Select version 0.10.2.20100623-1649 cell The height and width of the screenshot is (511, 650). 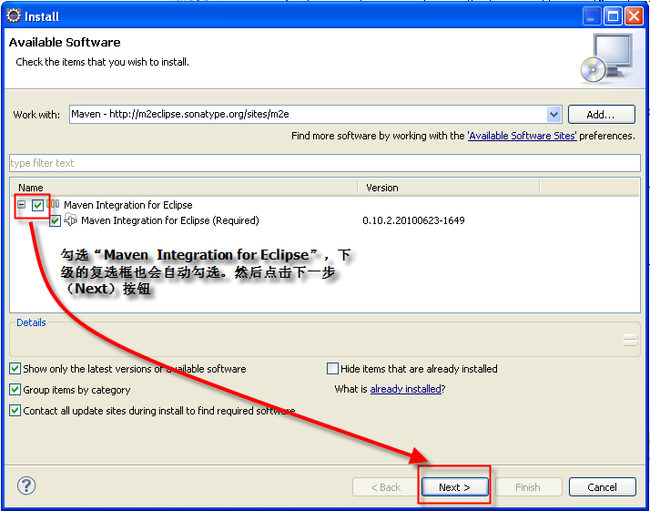413,220
